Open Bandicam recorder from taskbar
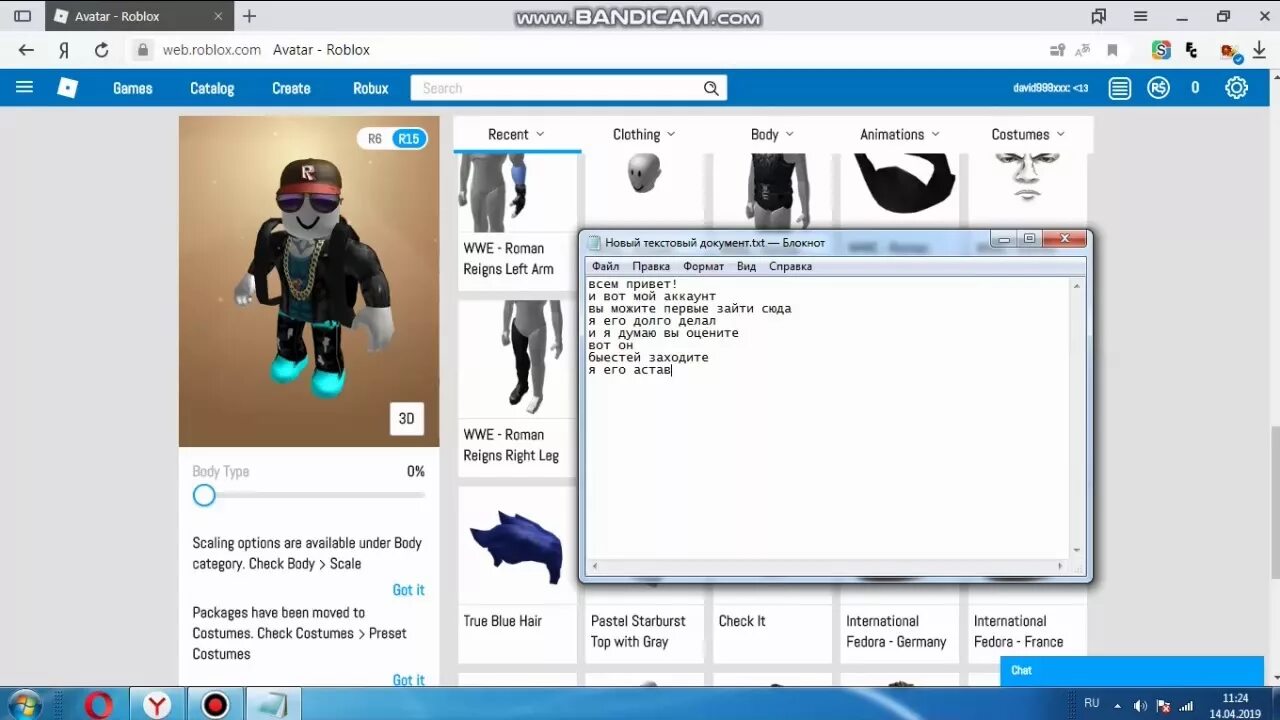Viewport: 1280px width, 720px height. pyautogui.click(x=215, y=704)
